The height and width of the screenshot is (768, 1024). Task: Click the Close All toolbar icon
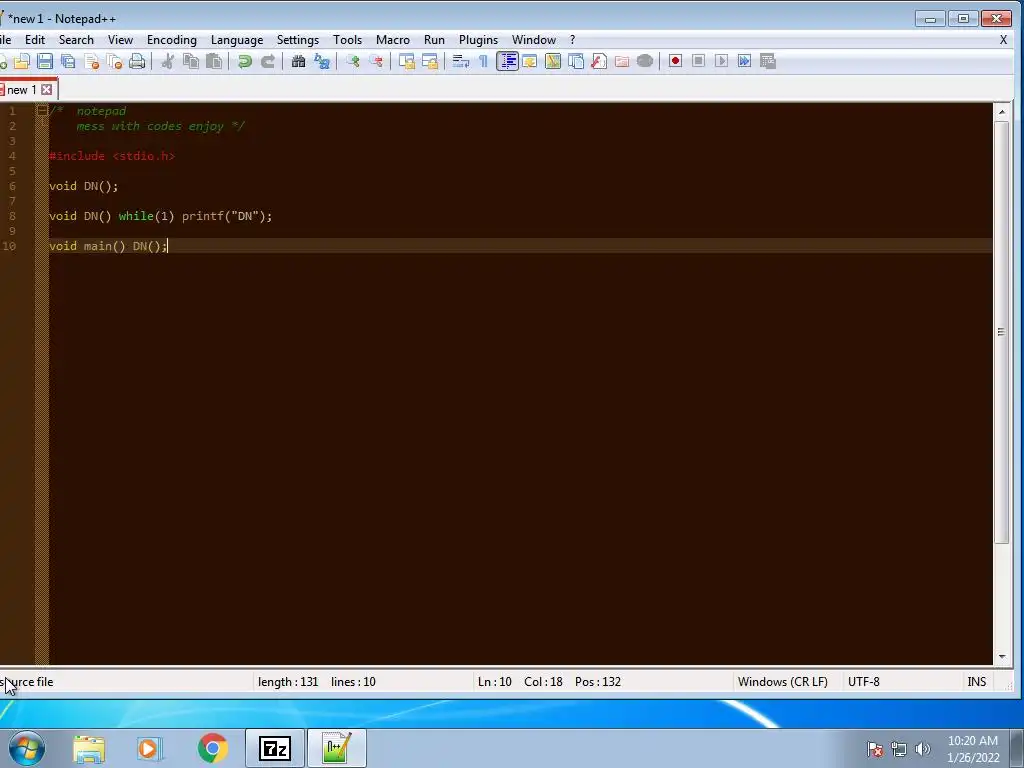pos(114,61)
